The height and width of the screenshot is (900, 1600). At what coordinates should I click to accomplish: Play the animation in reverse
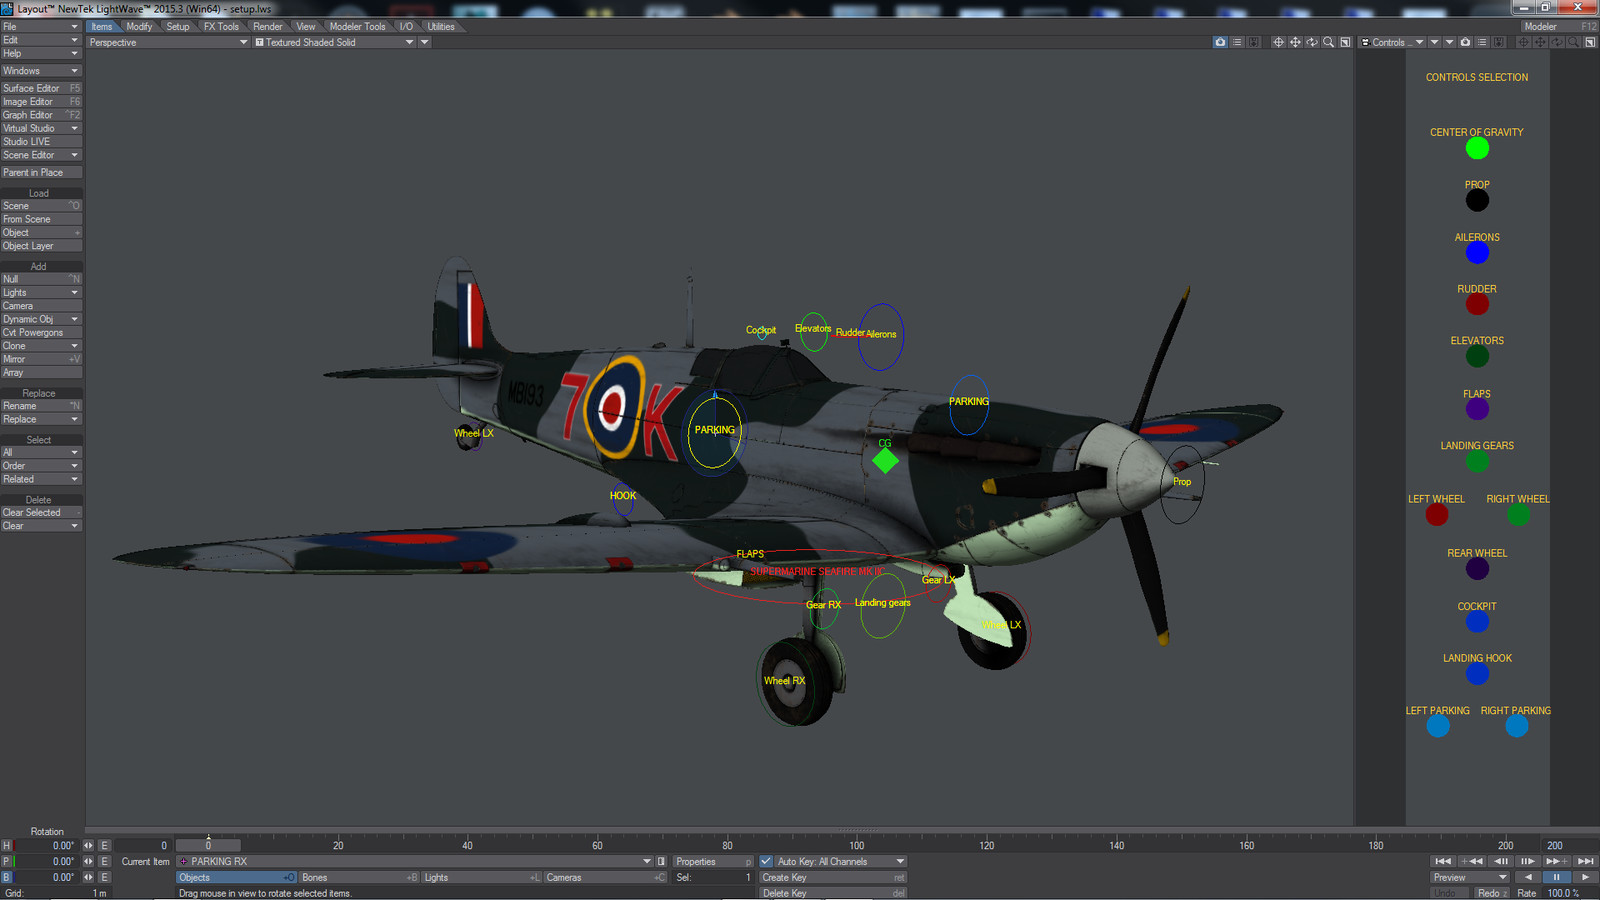(x=1528, y=877)
